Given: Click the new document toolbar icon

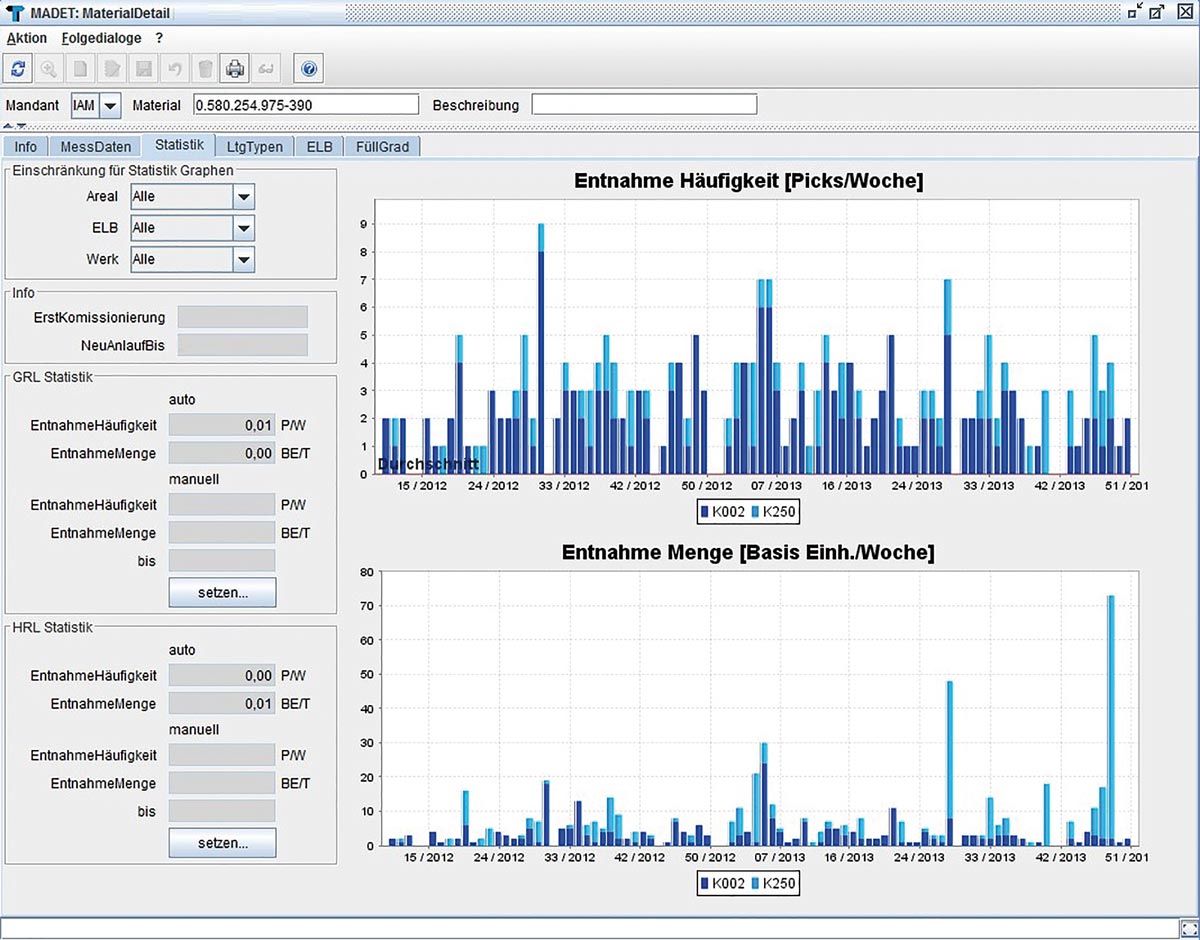Looking at the screenshot, I should pos(80,69).
